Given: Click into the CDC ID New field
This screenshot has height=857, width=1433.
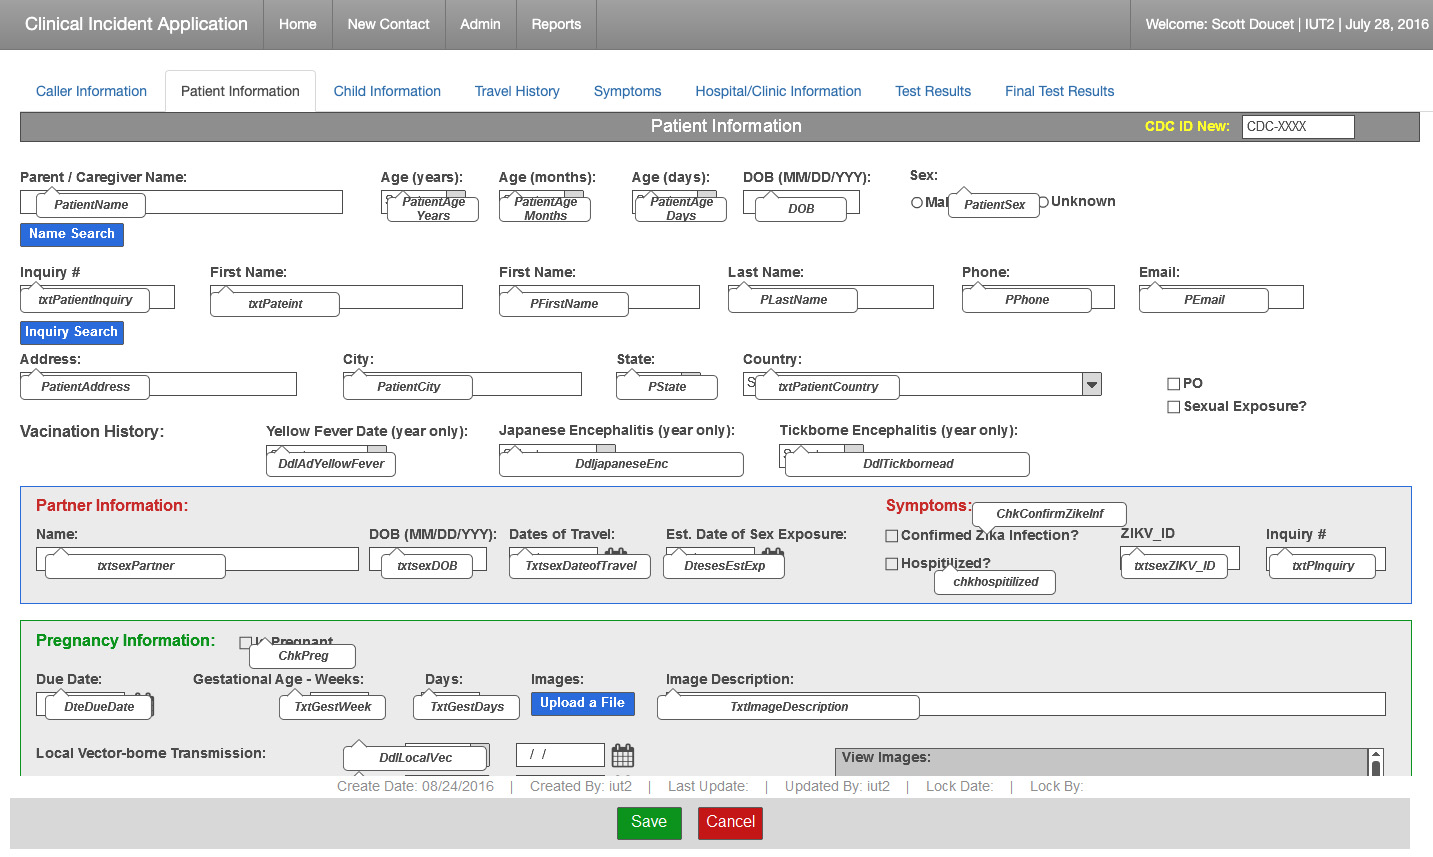Looking at the screenshot, I should coord(1297,127).
